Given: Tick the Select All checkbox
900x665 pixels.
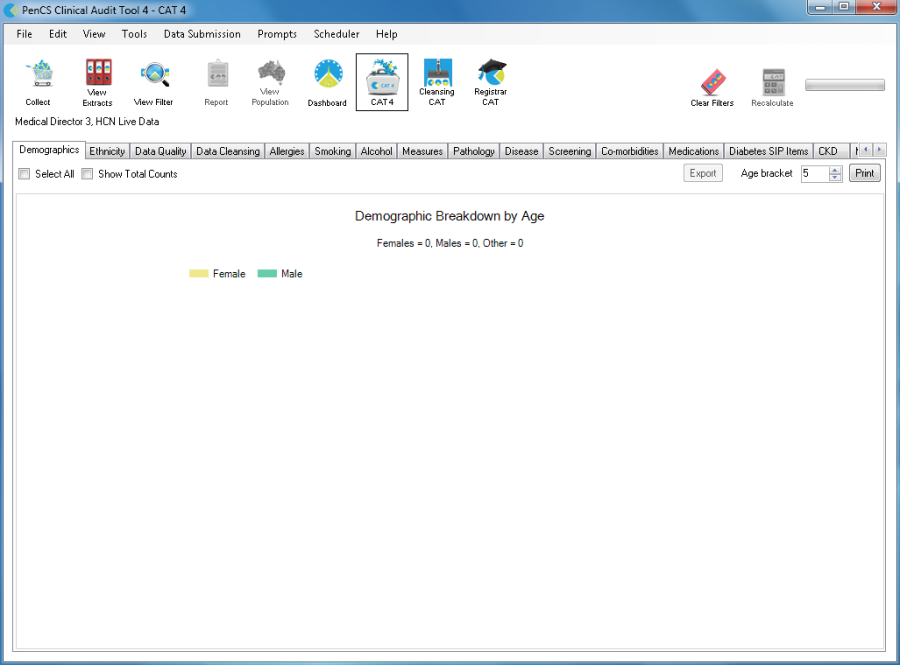Looking at the screenshot, I should 24,174.
